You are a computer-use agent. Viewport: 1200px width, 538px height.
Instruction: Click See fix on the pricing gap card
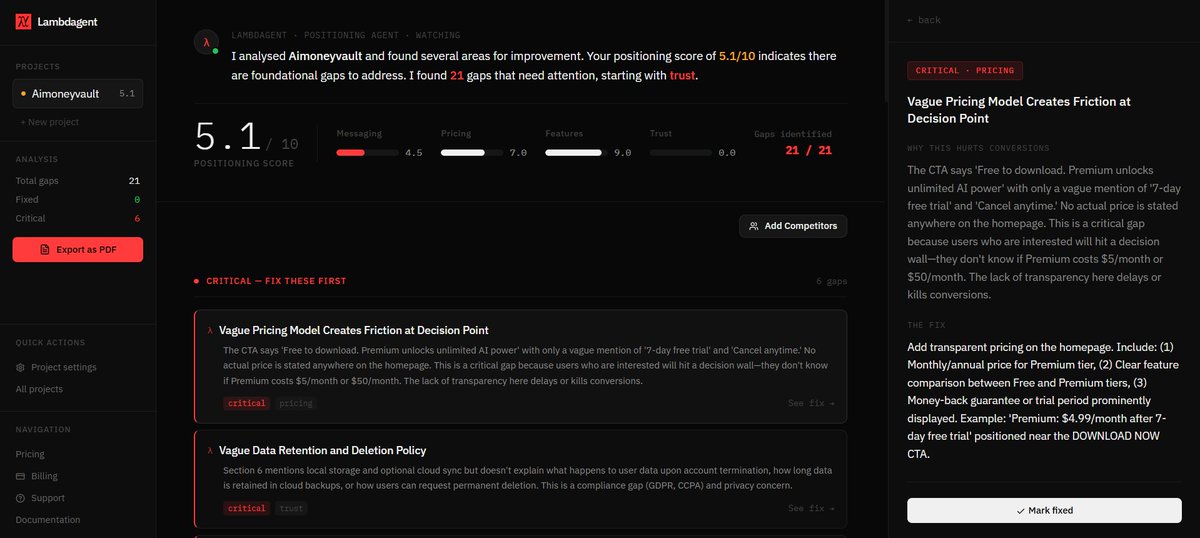811,404
